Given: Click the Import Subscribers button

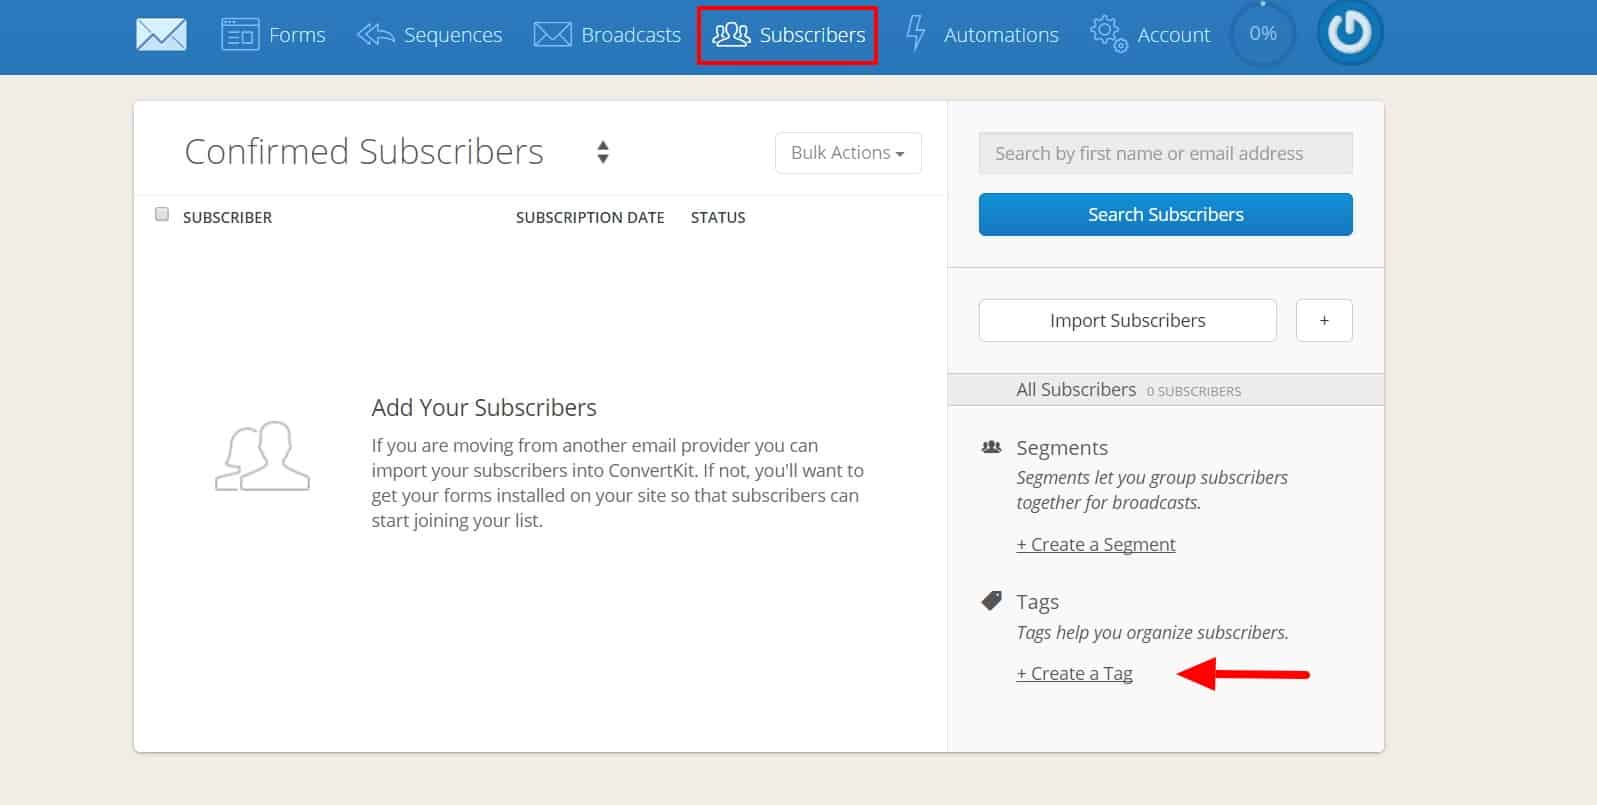Looking at the screenshot, I should point(1128,320).
